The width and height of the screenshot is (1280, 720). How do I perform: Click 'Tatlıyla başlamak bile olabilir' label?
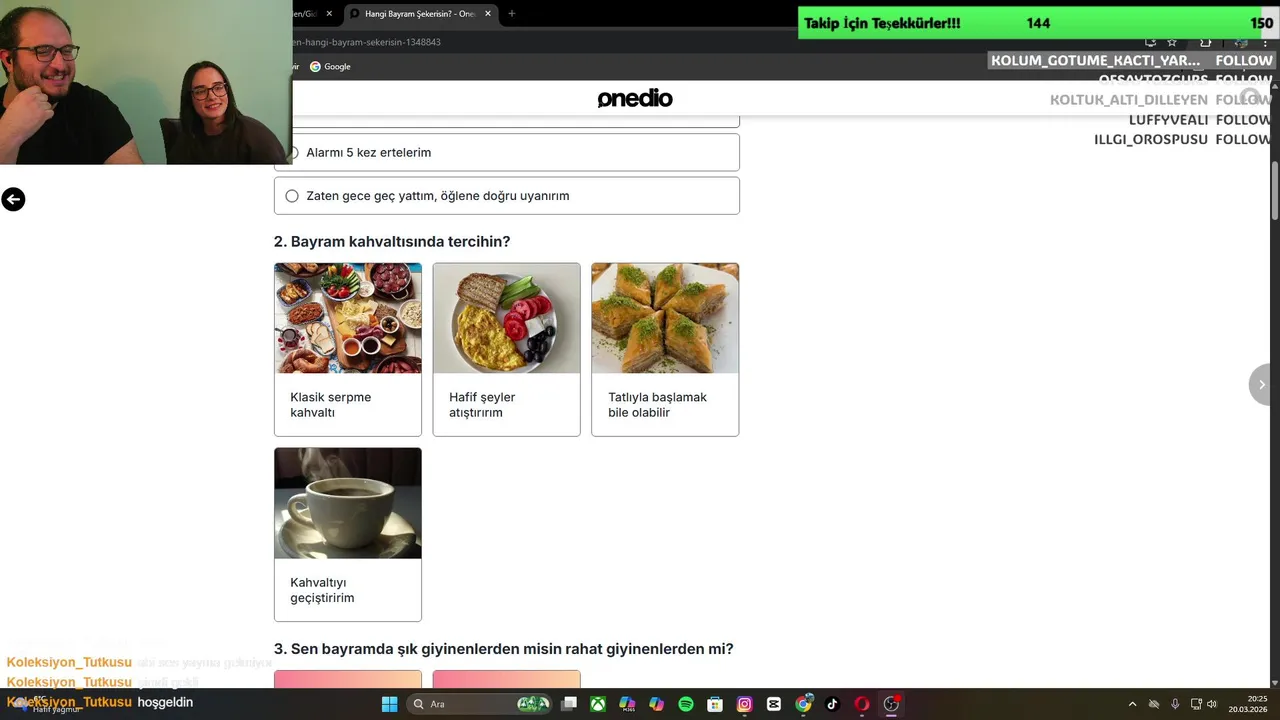(657, 405)
